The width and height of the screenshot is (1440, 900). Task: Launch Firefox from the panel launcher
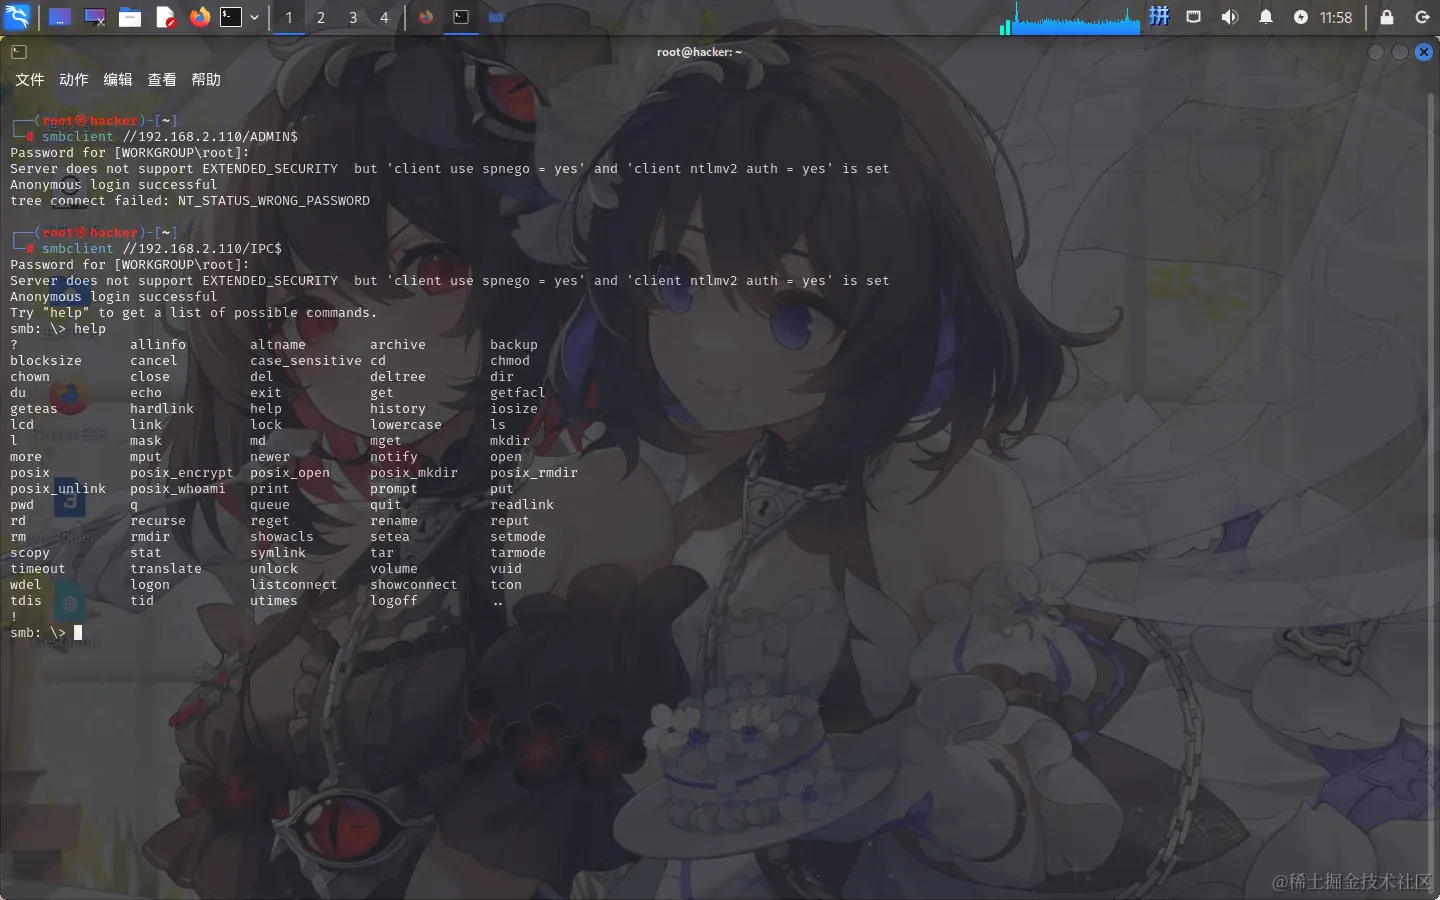200,17
